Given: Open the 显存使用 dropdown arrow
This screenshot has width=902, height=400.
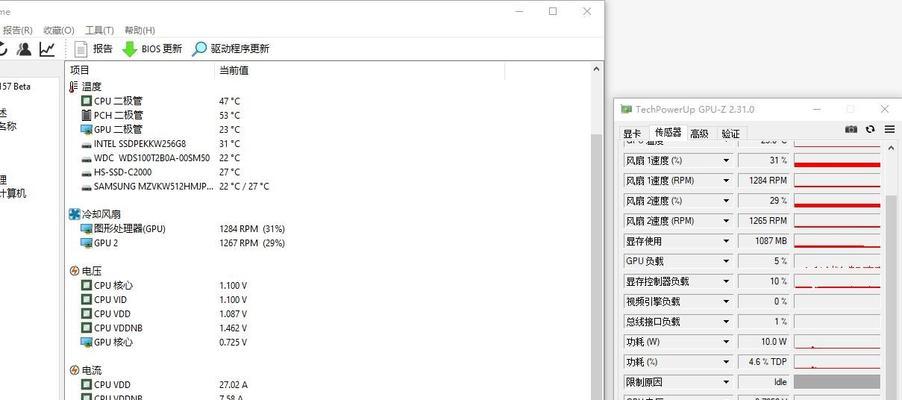Looking at the screenshot, I should (726, 241).
